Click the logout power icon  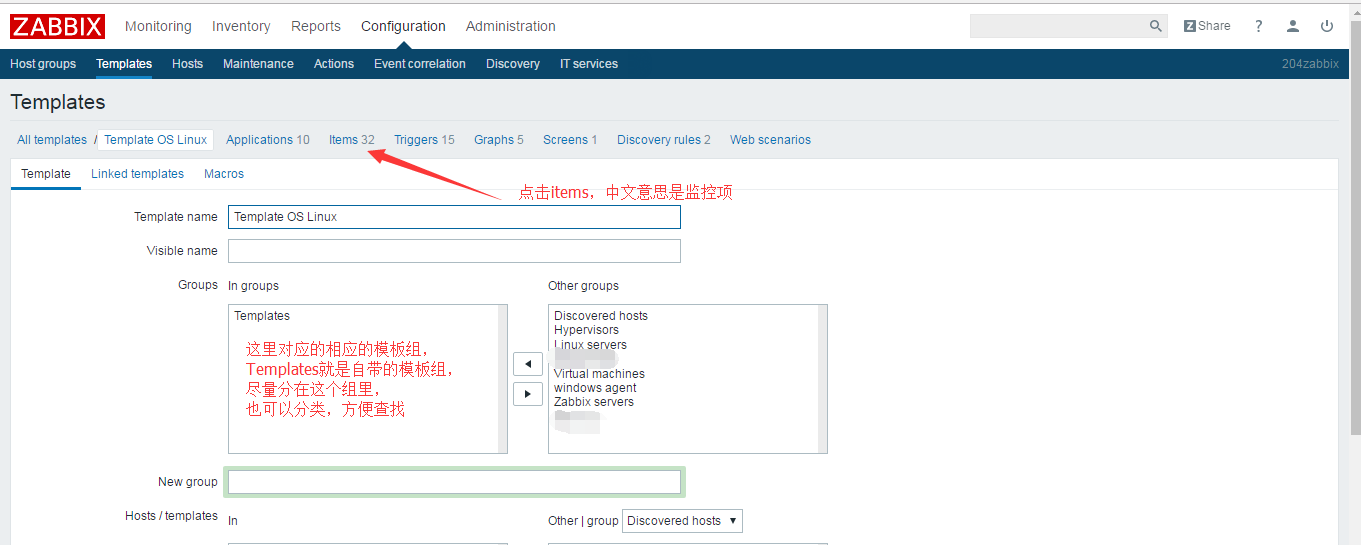tap(1327, 26)
